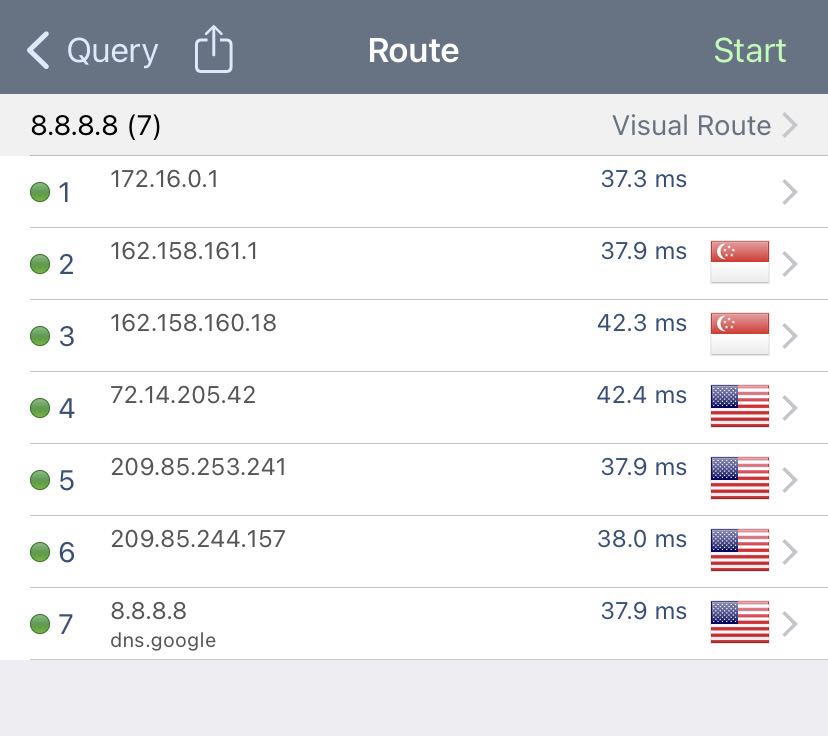Tap the share/export icon
The image size is (828, 736).
[x=213, y=49]
